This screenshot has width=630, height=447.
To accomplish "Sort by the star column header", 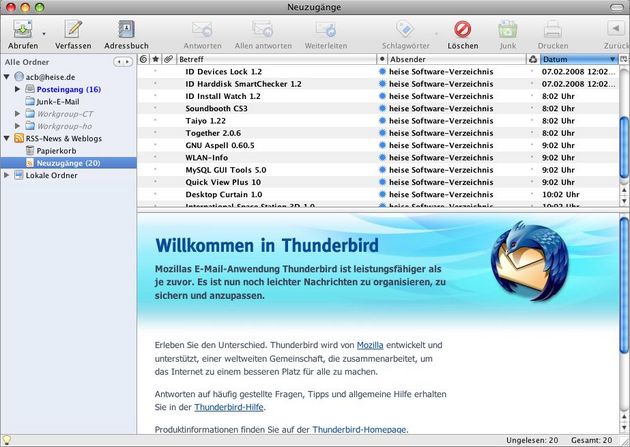I will (x=155, y=59).
